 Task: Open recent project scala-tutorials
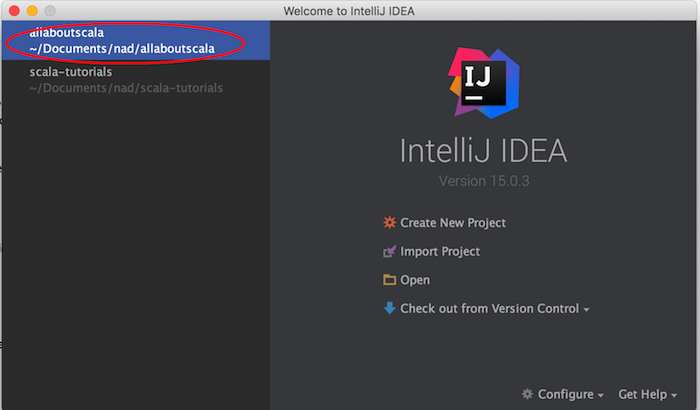click(136, 79)
